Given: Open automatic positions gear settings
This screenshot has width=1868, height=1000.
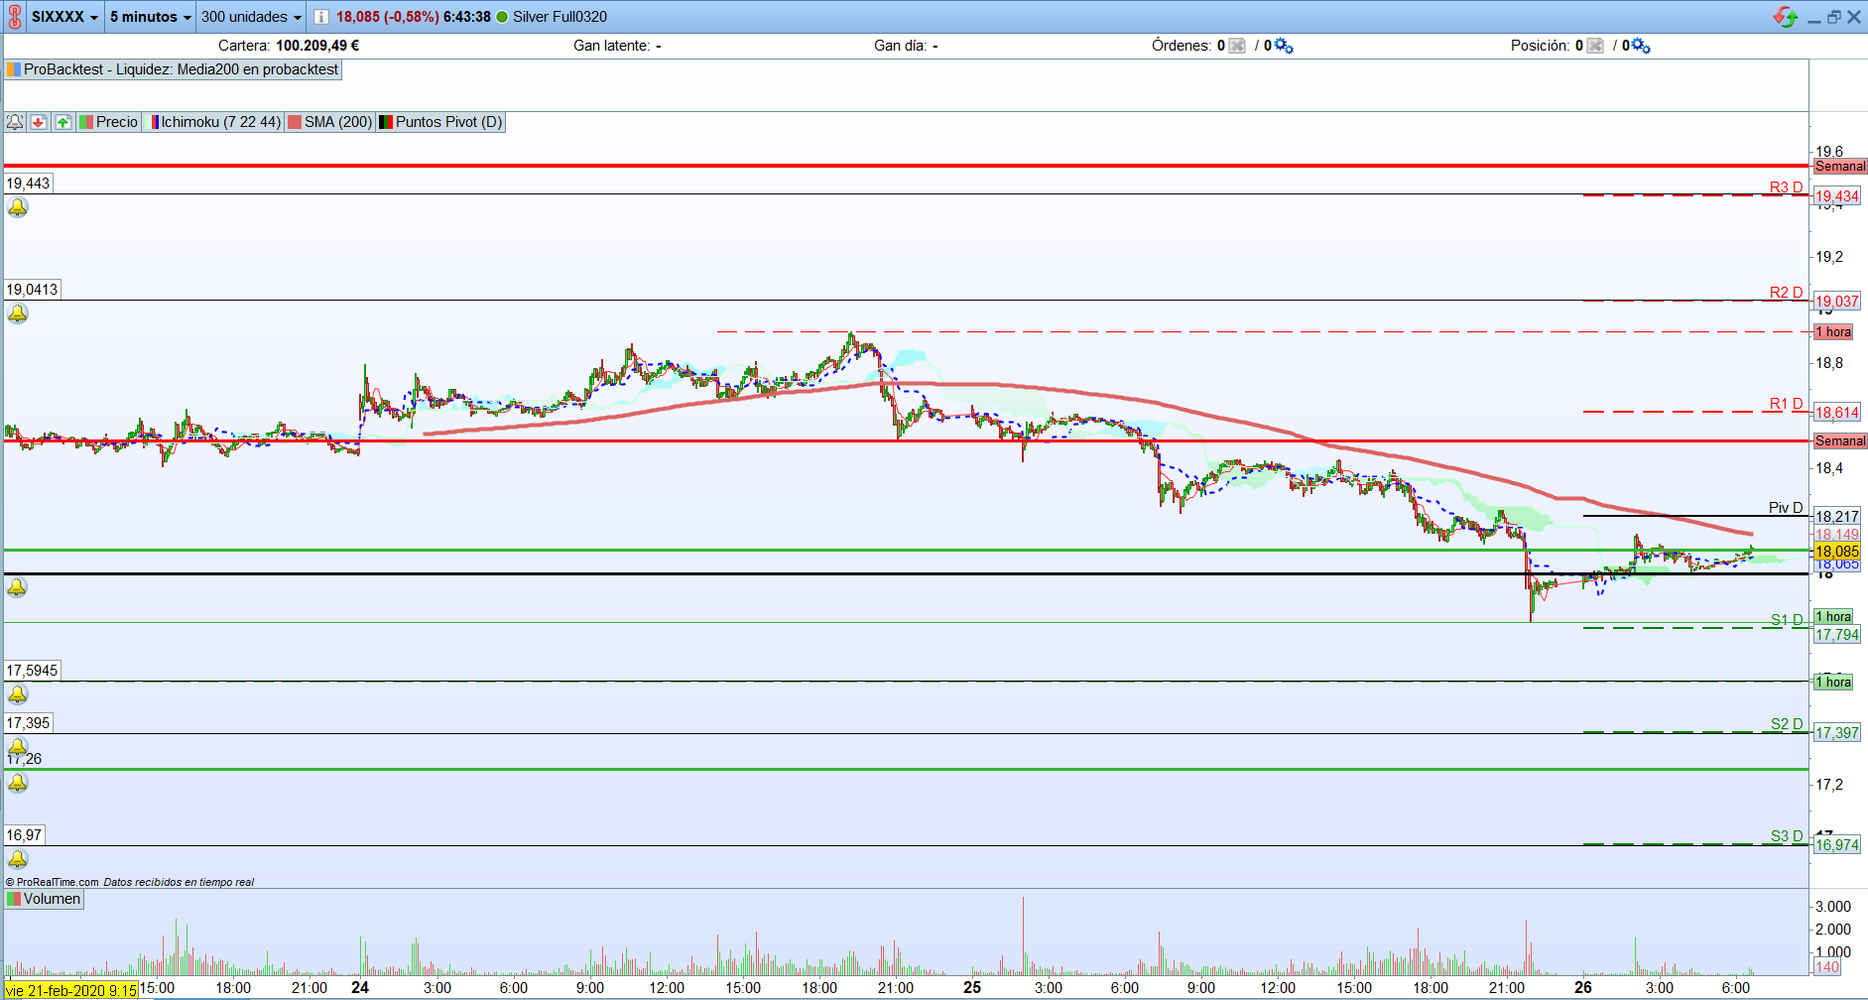Looking at the screenshot, I should (1641, 46).
